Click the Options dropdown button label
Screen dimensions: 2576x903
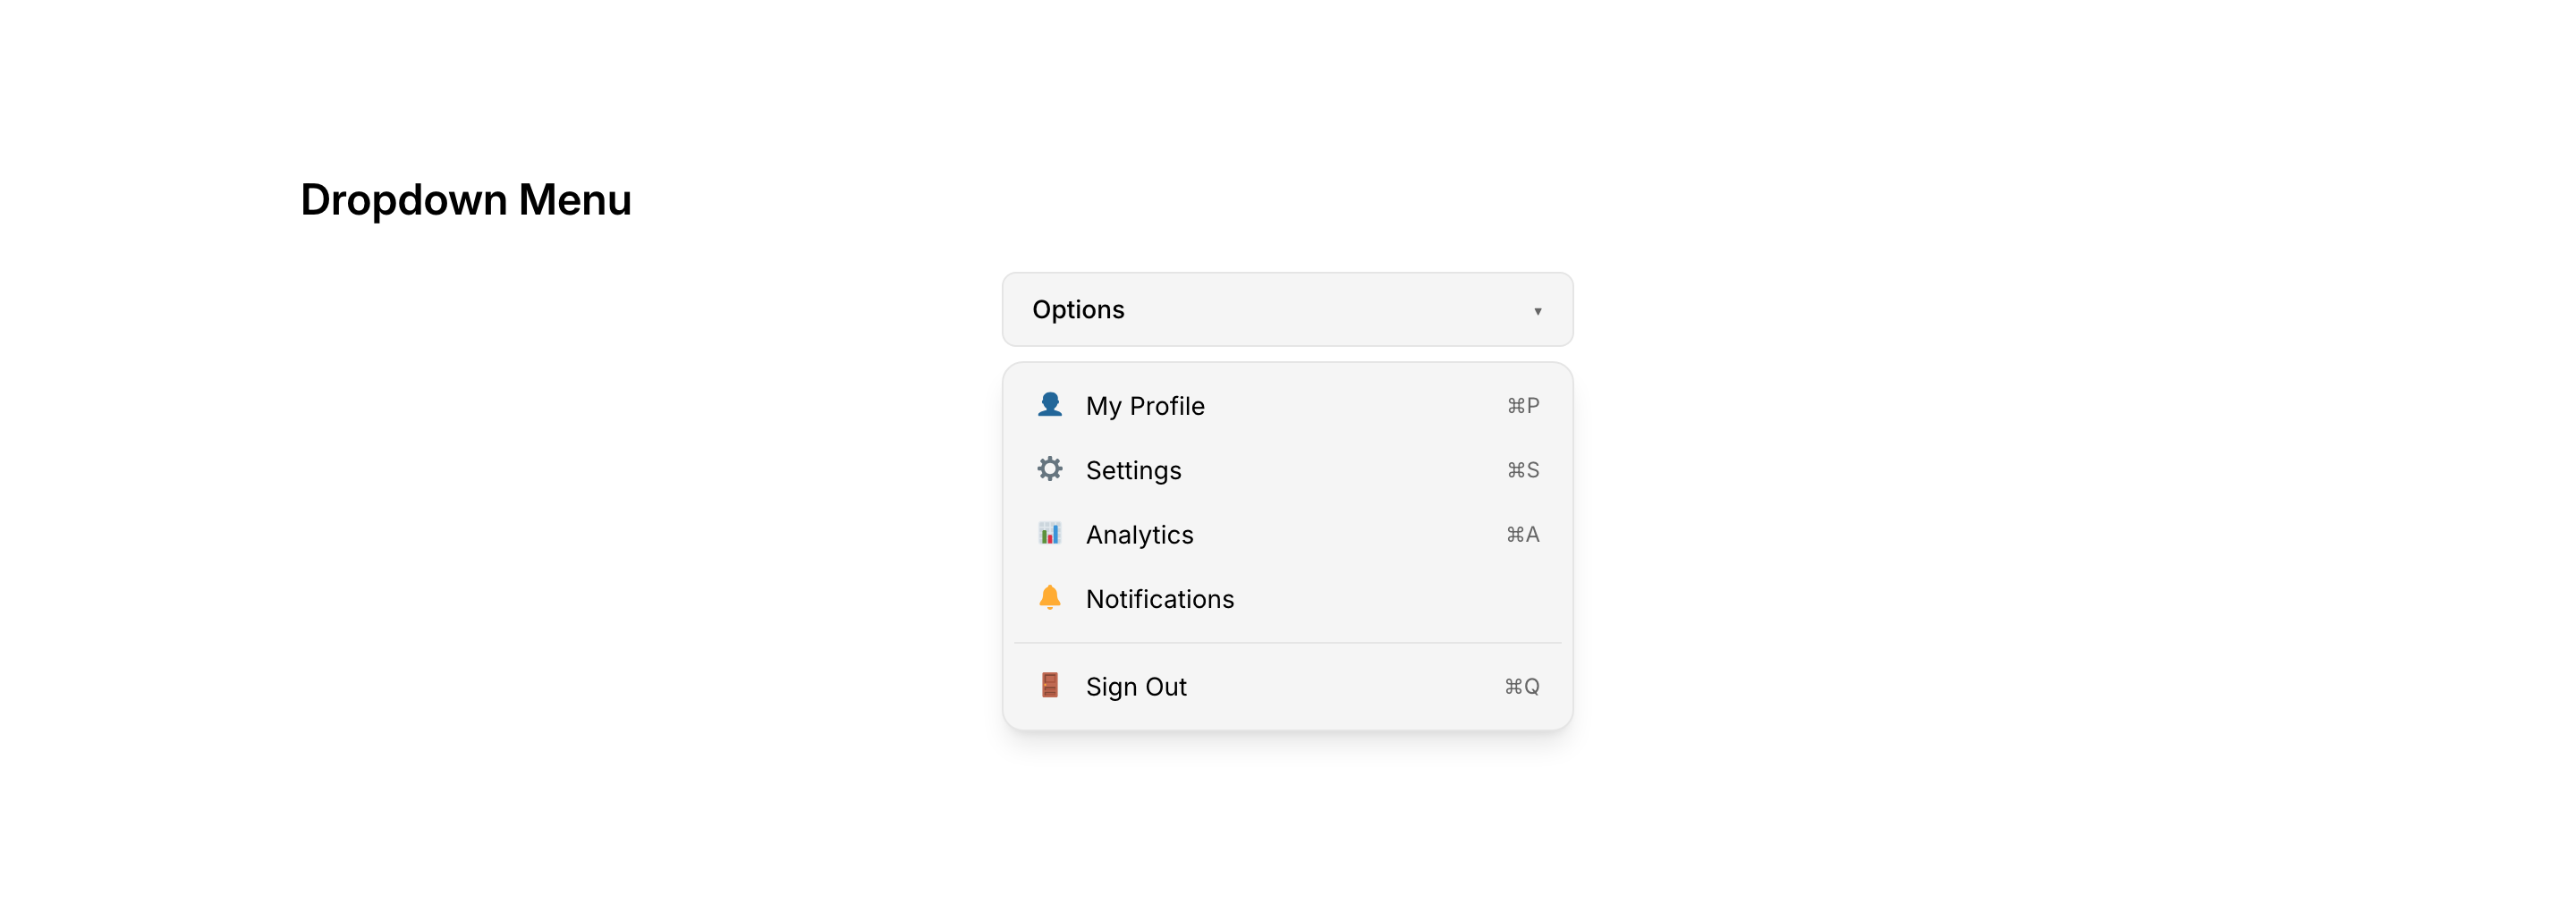click(1078, 310)
